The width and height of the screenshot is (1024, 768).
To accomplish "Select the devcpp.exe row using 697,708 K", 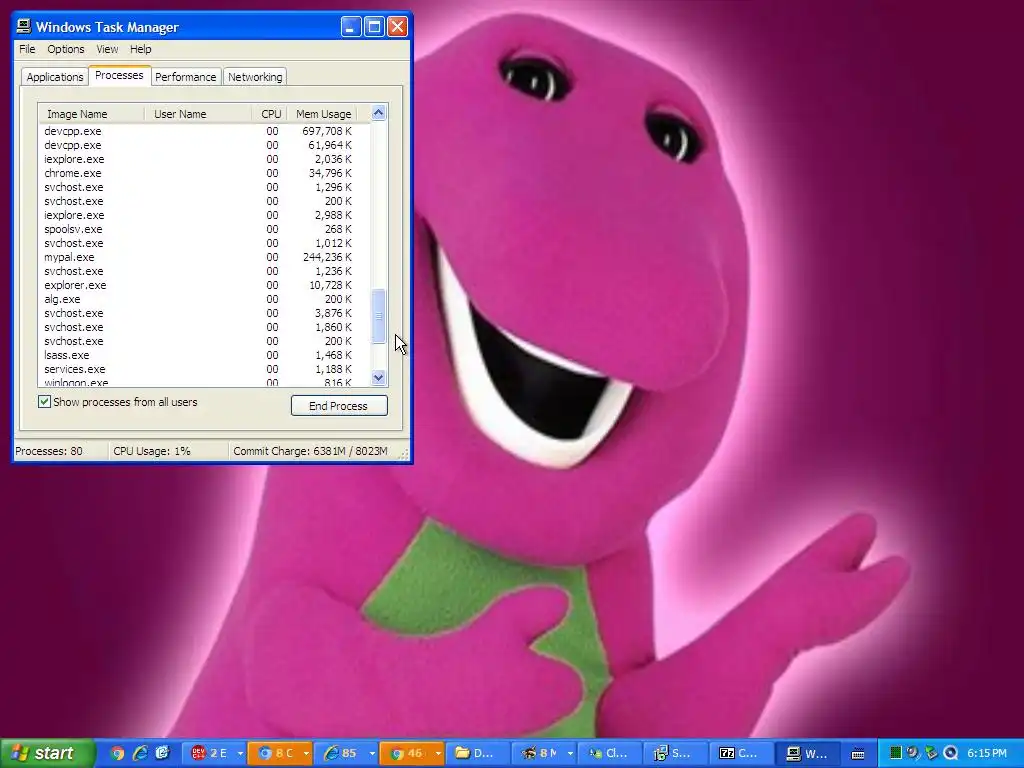I will click(204, 131).
